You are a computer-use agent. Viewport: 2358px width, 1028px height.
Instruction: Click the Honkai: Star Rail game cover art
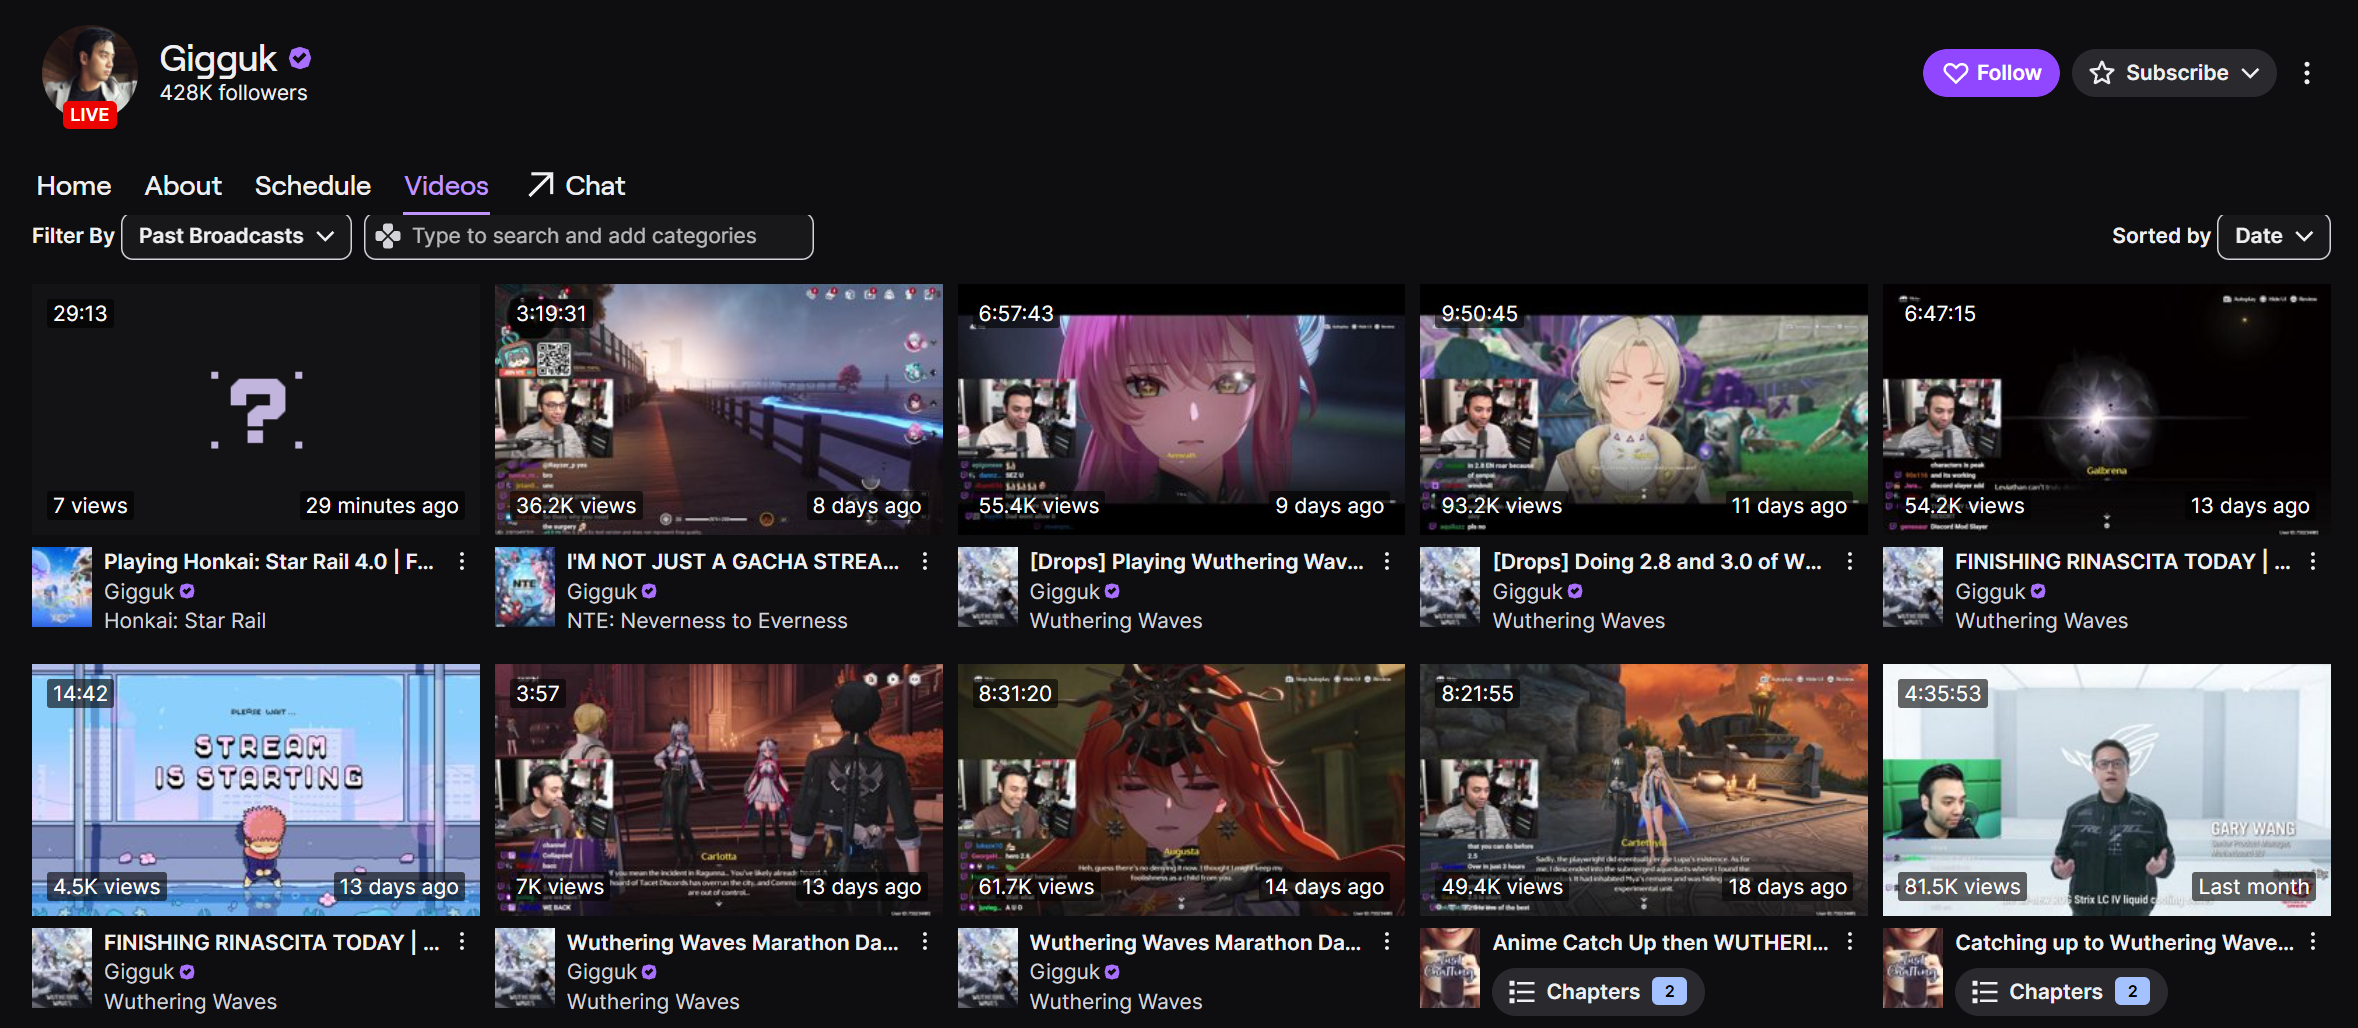[62, 587]
